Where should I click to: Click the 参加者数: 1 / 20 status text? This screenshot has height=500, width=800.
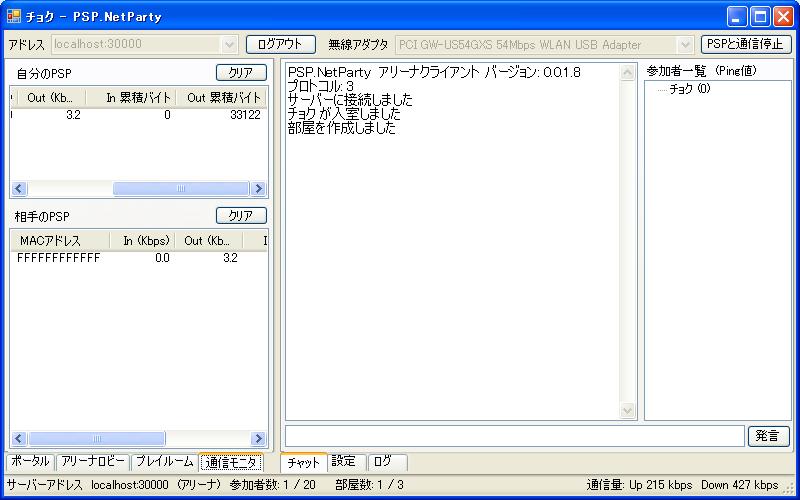272,485
